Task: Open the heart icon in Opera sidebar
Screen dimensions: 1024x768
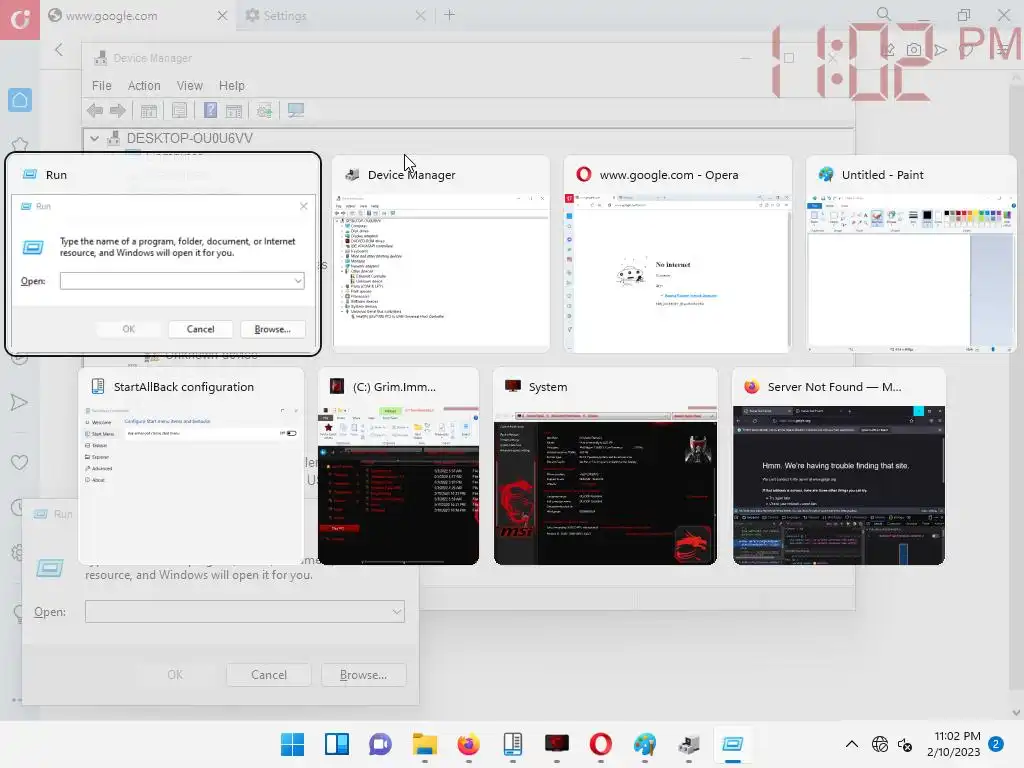Action: [20, 462]
